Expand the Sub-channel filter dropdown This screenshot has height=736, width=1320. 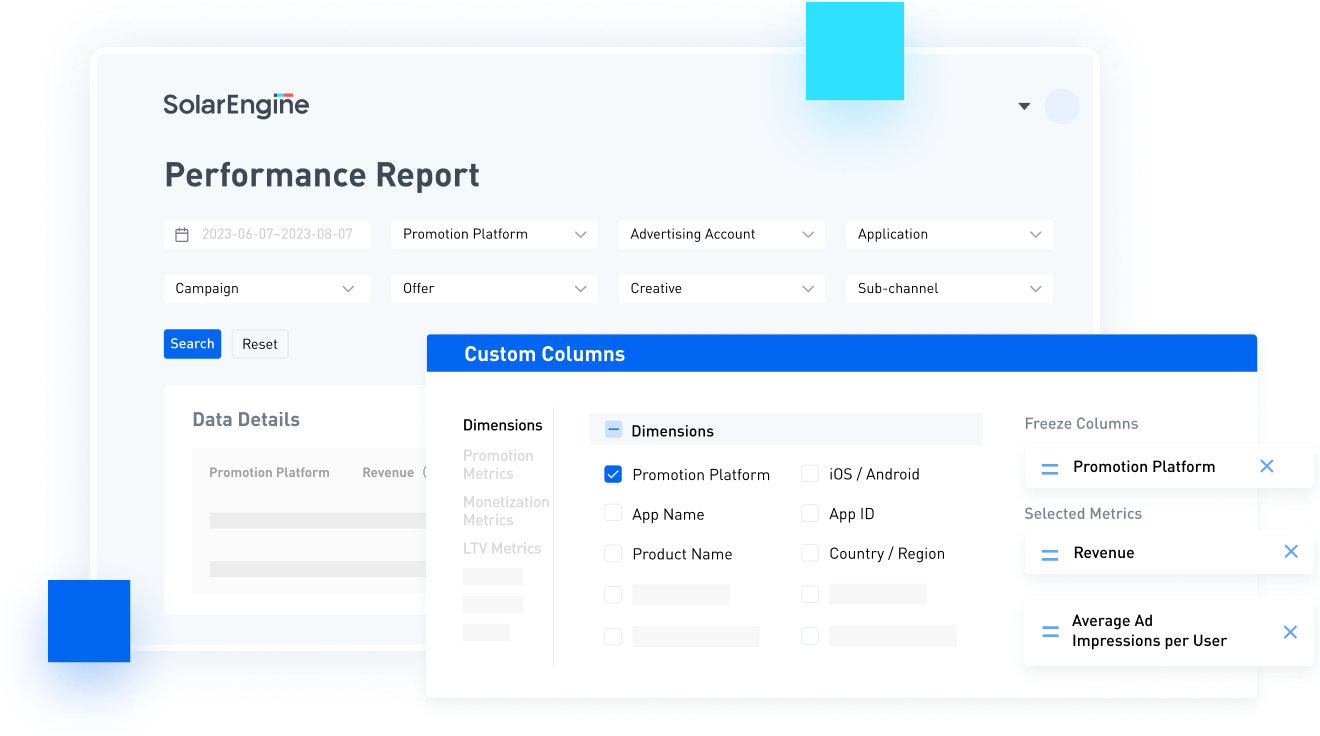coord(949,289)
